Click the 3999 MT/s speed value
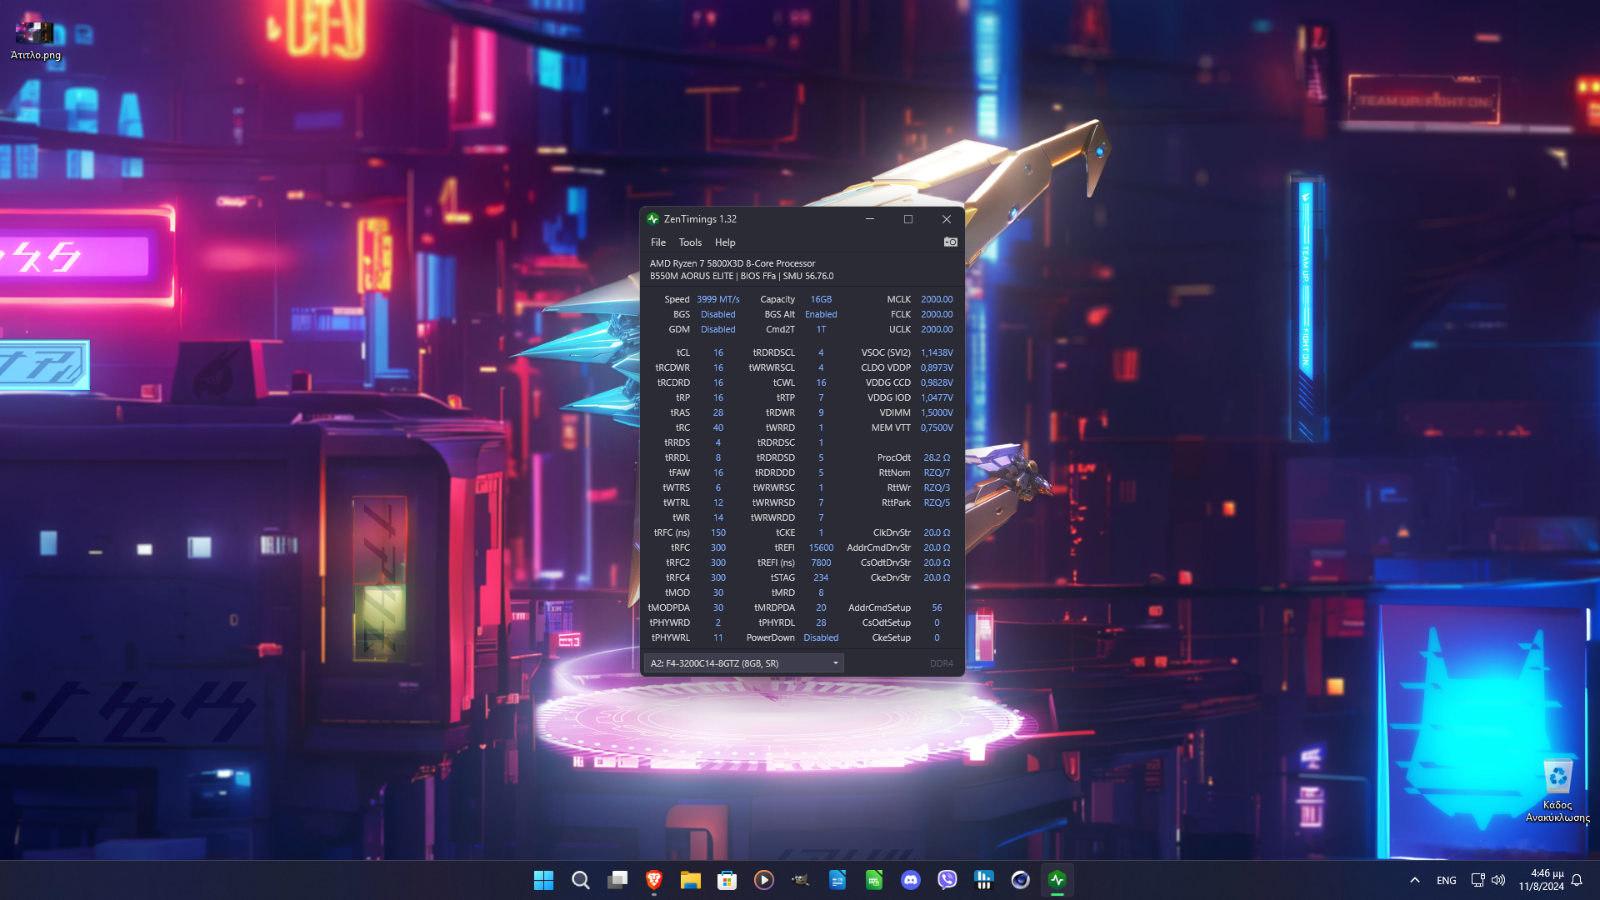 pyautogui.click(x=718, y=299)
